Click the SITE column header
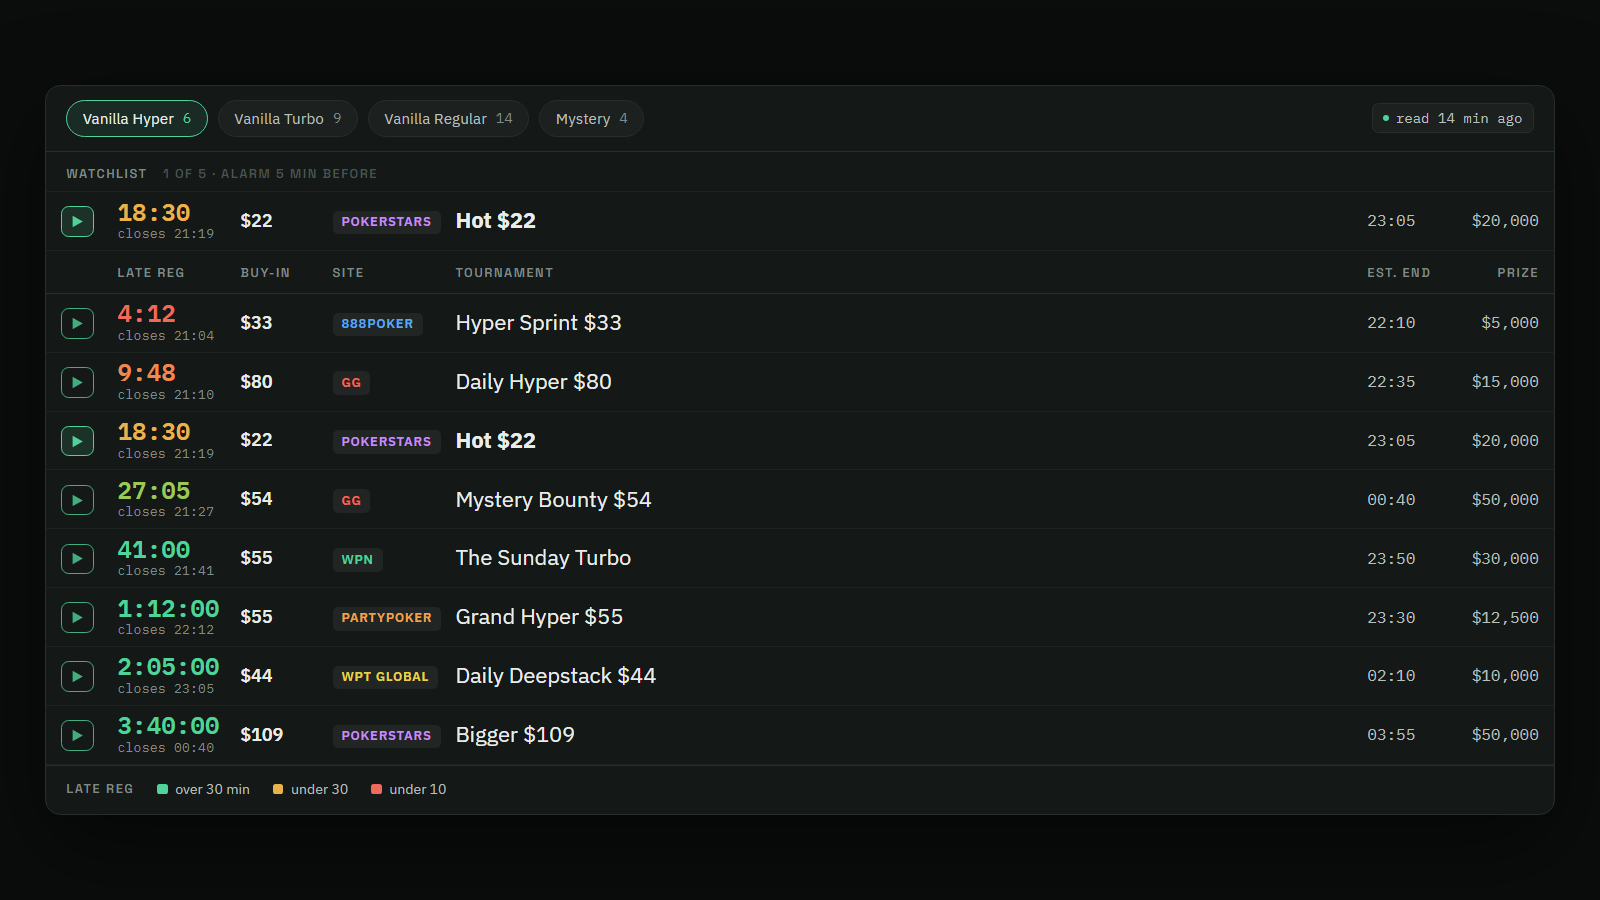The height and width of the screenshot is (900, 1600). (348, 273)
